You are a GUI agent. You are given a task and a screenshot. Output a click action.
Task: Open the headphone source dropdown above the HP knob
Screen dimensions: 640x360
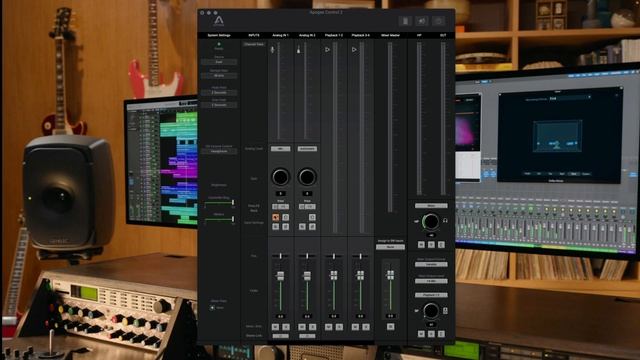(x=431, y=206)
